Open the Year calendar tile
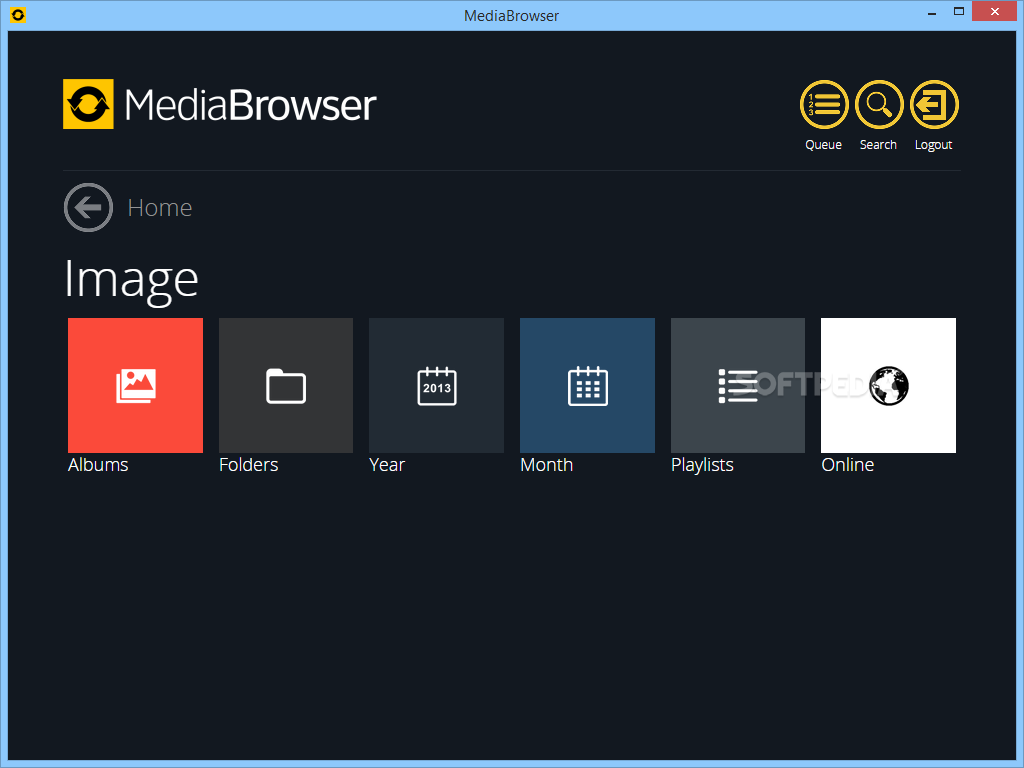Viewport: 1024px width, 768px height. [x=436, y=385]
